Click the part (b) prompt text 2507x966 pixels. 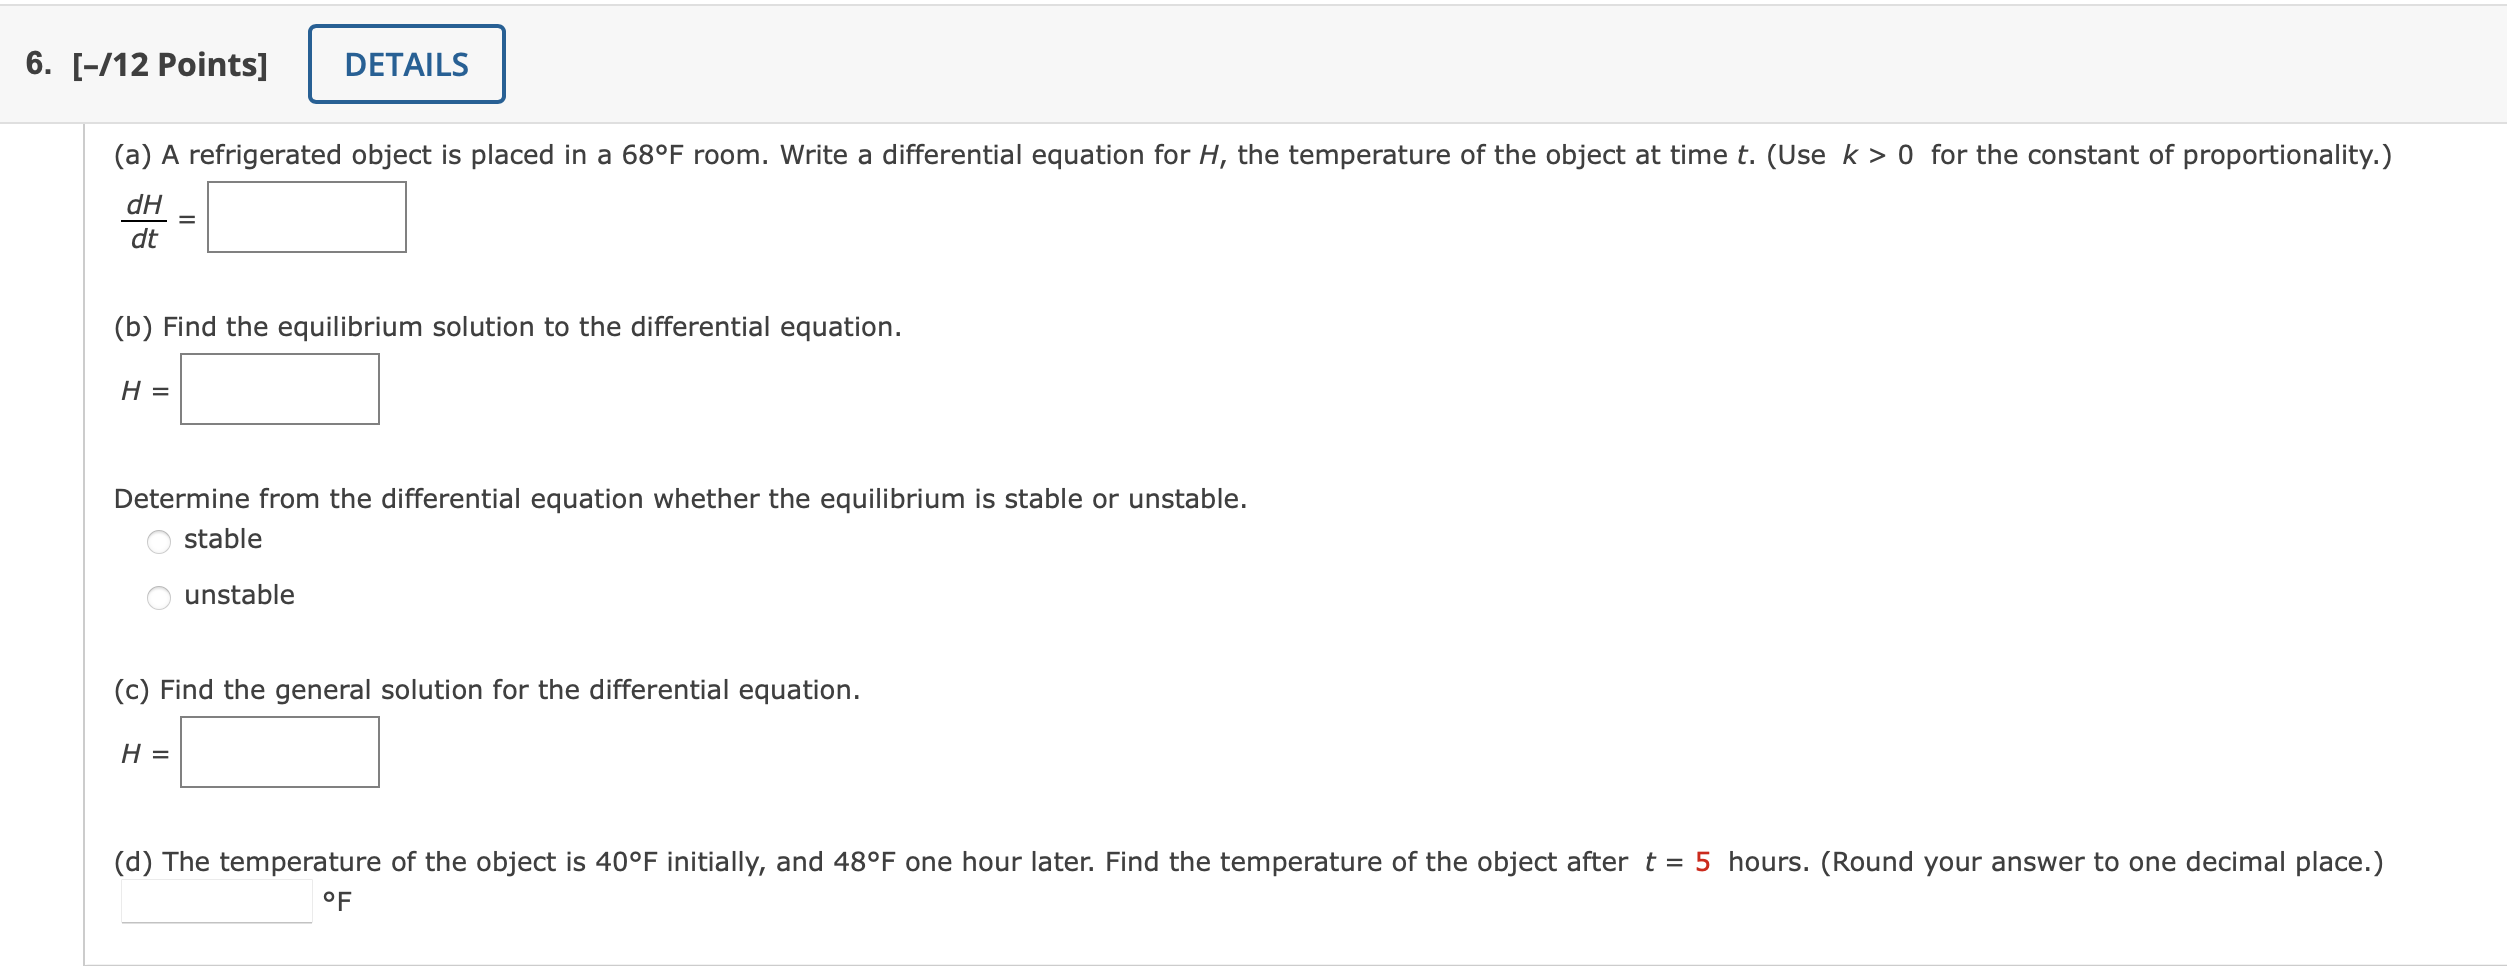[x=507, y=325]
